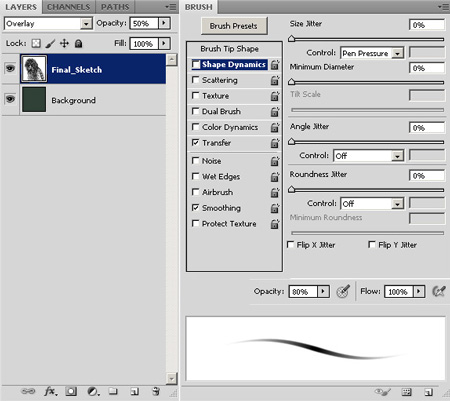The width and height of the screenshot is (450, 401).
Task: Check the Flip Y Jitter option
Action: click(x=372, y=244)
